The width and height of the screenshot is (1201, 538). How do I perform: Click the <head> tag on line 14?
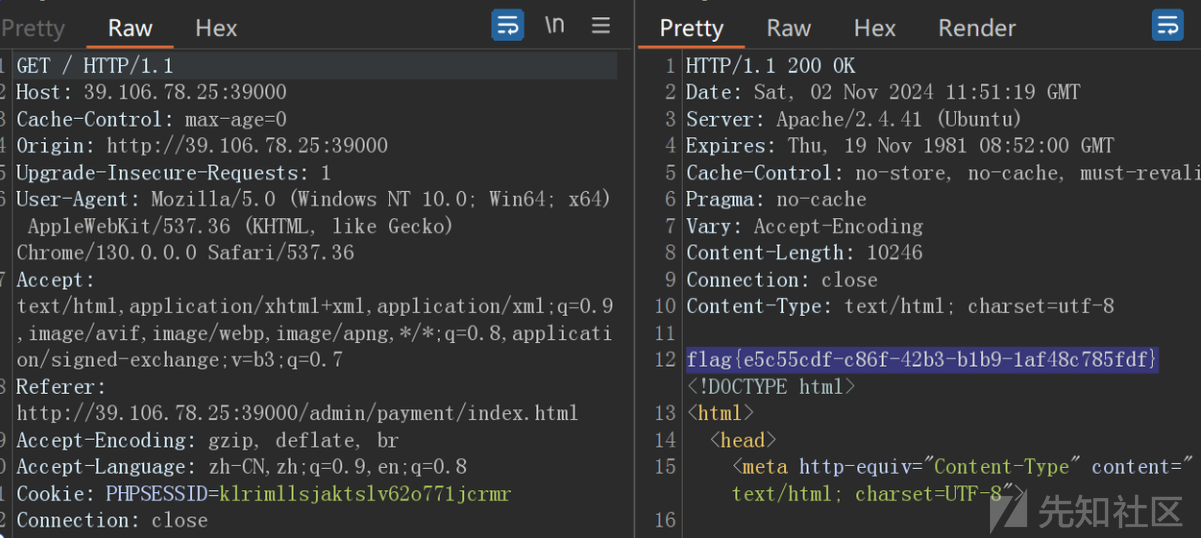(x=743, y=440)
